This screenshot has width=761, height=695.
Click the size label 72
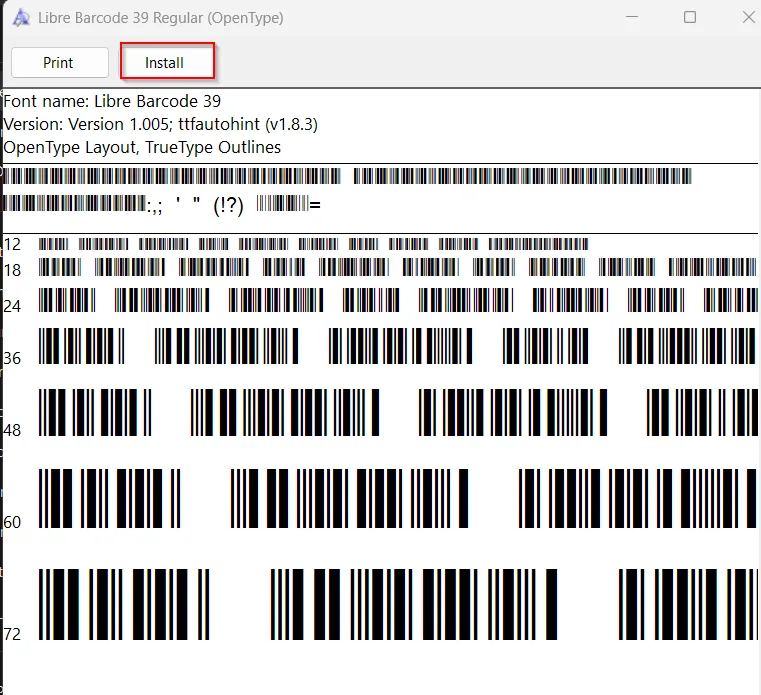[x=12, y=634]
